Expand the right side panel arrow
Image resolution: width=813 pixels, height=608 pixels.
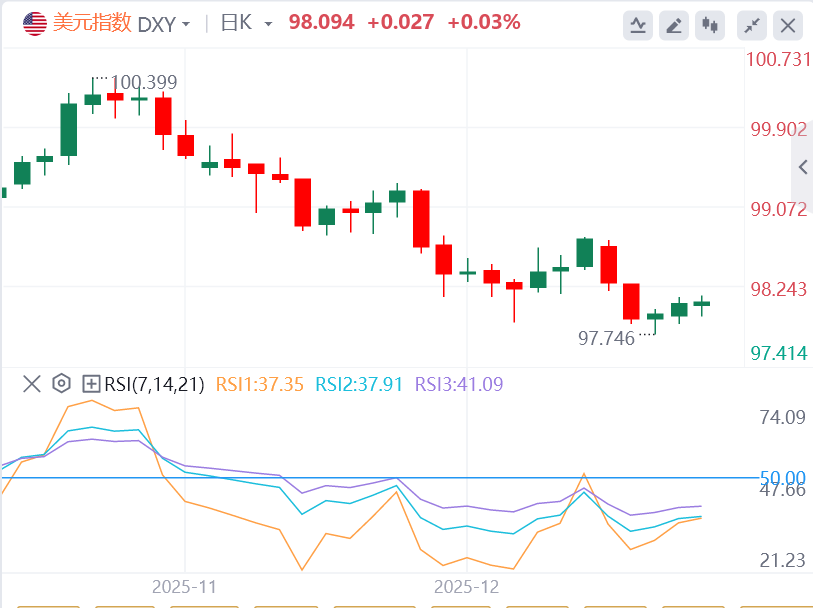[x=801, y=167]
